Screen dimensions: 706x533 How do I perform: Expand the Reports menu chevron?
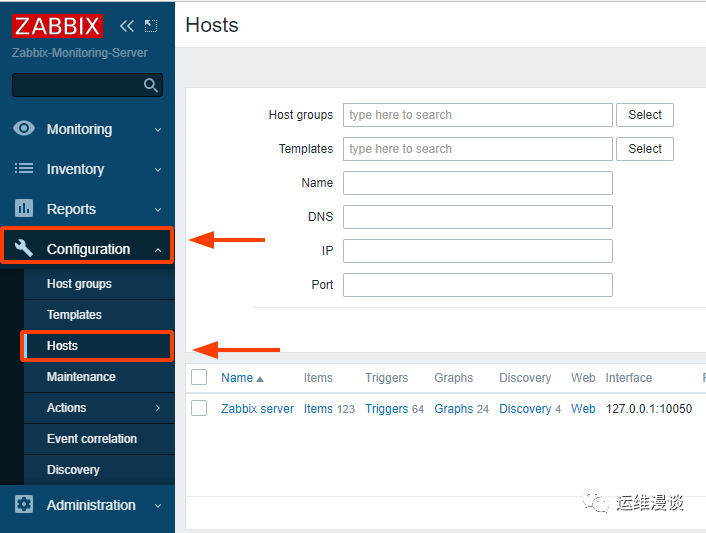point(158,210)
